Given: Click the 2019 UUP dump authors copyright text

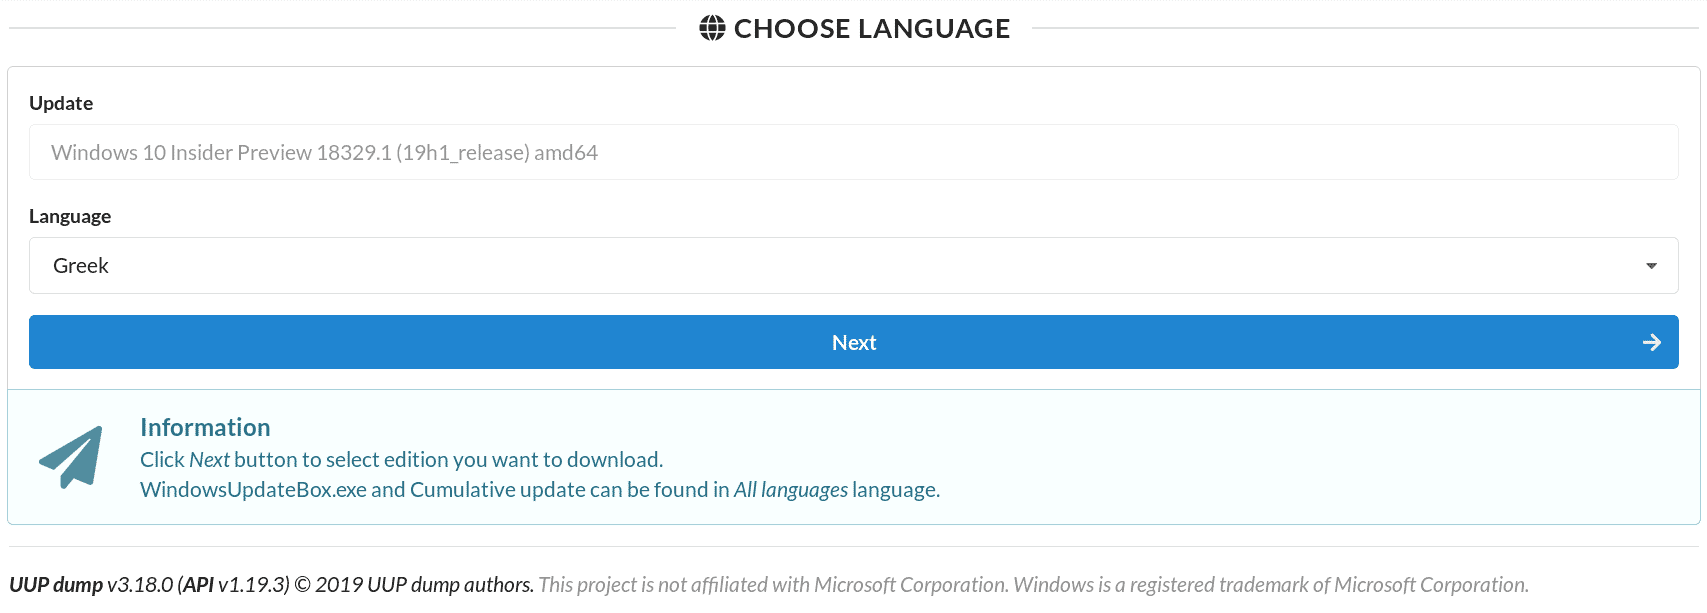Looking at the screenshot, I should [414, 584].
